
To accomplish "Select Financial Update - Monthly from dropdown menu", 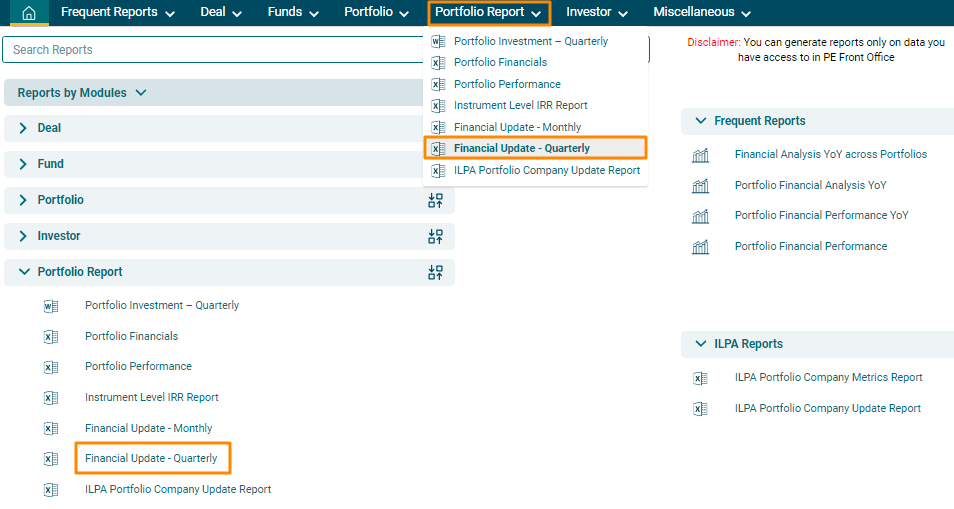I will [x=517, y=127].
